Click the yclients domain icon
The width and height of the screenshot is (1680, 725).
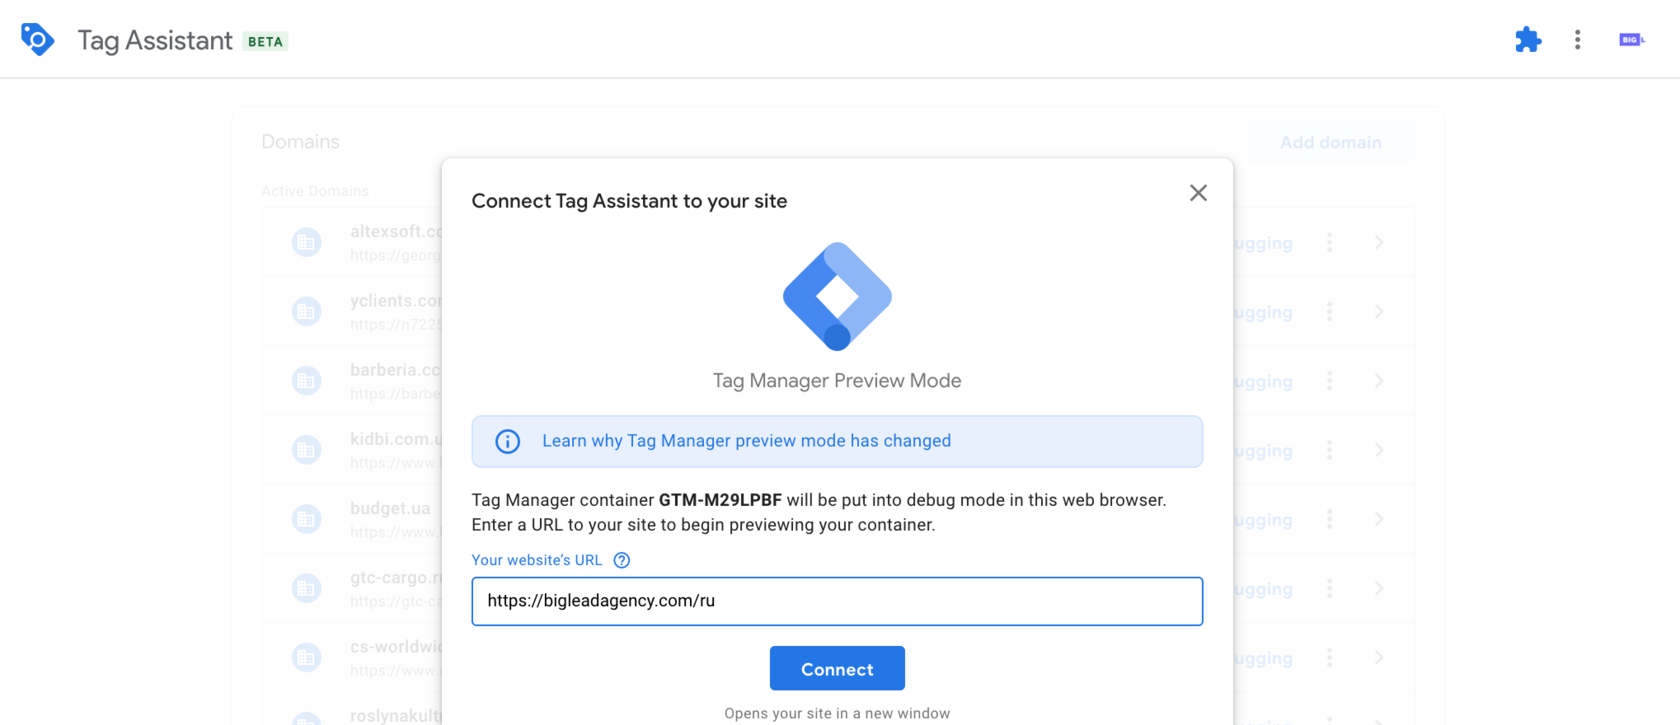[306, 311]
